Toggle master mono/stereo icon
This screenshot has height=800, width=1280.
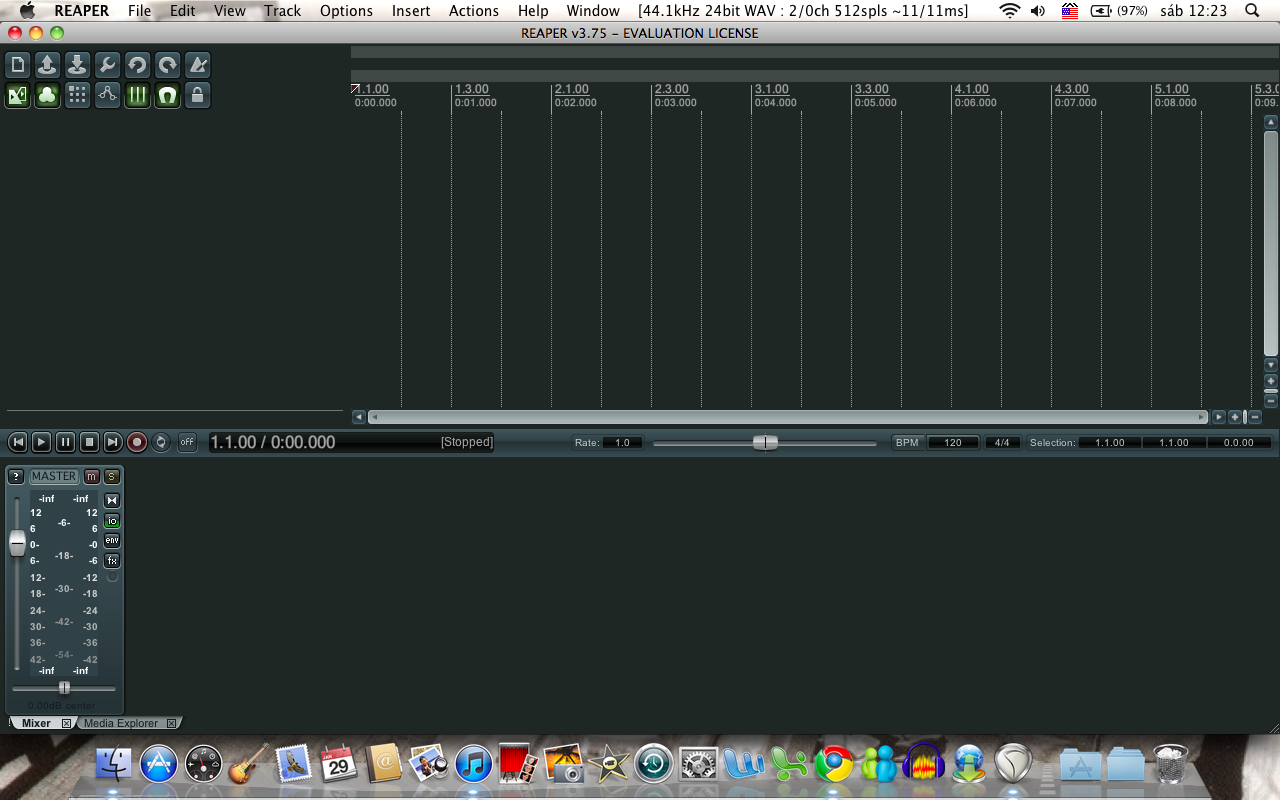pyautogui.click(x=112, y=500)
